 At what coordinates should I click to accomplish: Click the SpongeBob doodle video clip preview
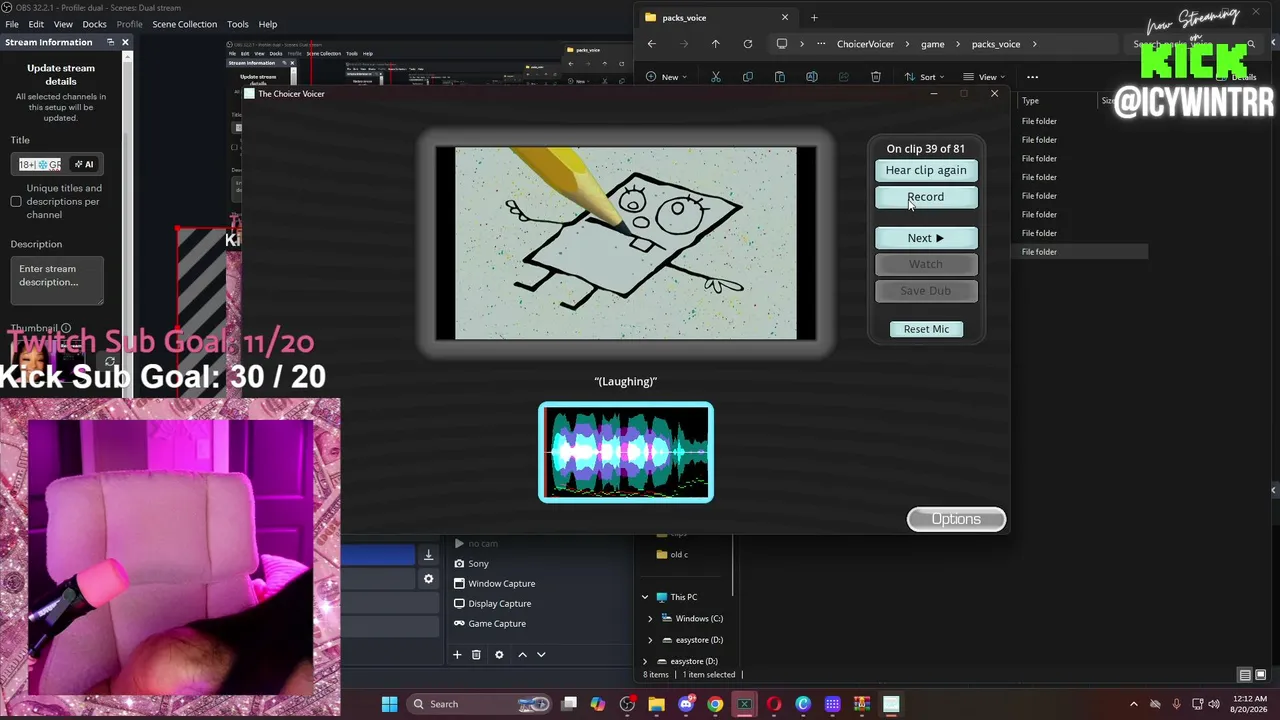pyautogui.click(x=626, y=243)
